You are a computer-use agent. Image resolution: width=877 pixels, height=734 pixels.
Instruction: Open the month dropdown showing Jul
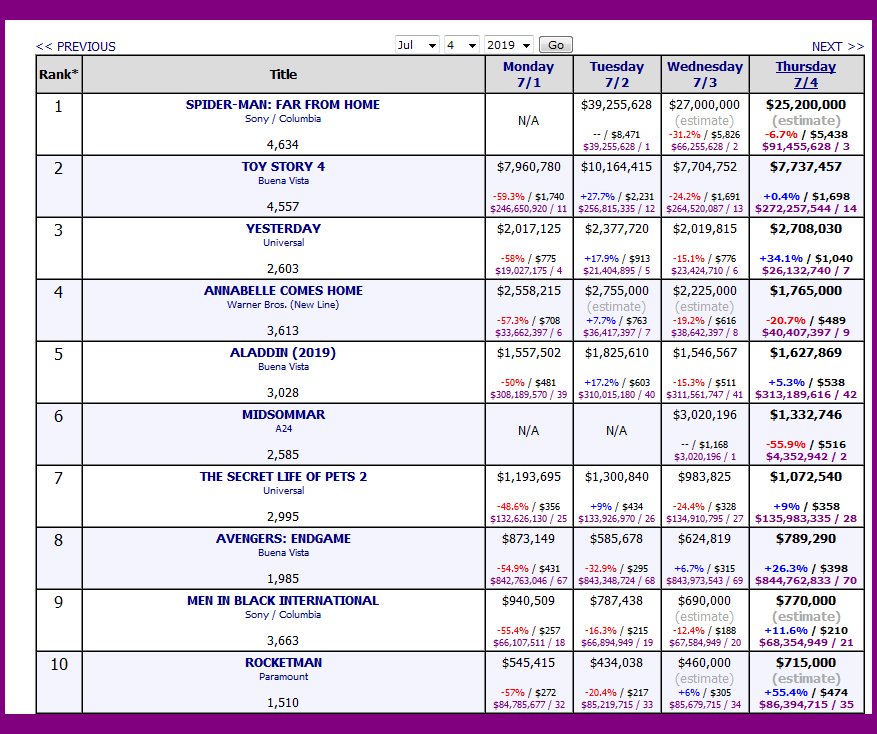(x=417, y=45)
